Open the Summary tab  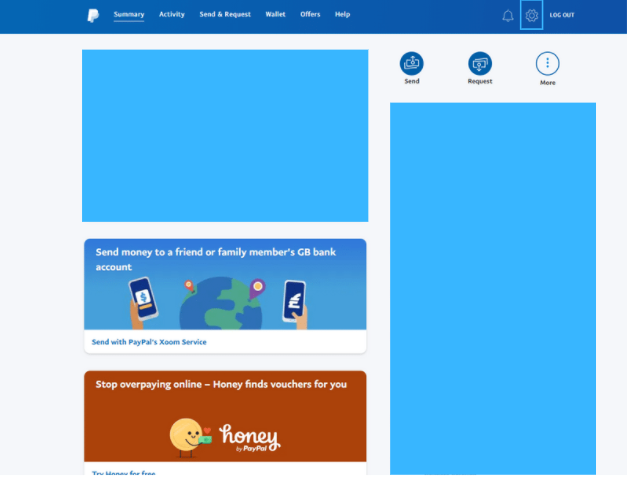pyautogui.click(x=129, y=14)
